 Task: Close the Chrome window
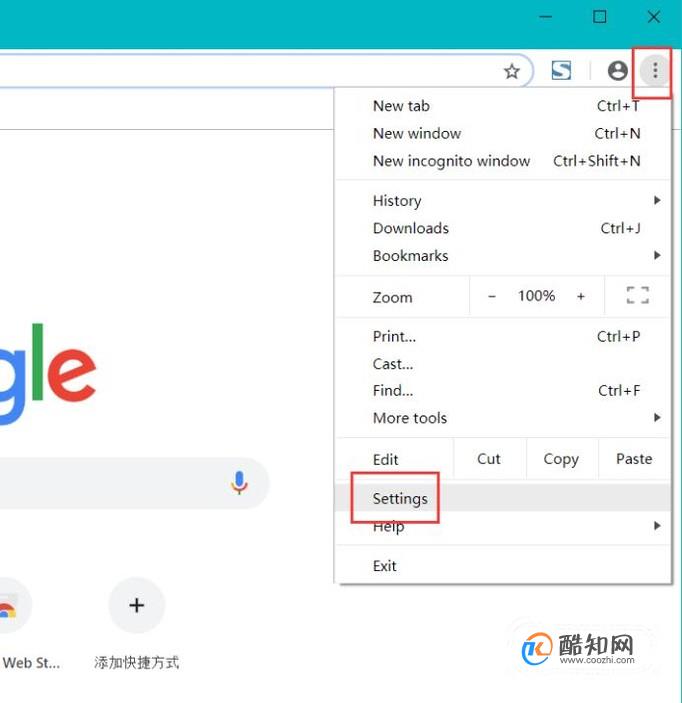[x=654, y=17]
